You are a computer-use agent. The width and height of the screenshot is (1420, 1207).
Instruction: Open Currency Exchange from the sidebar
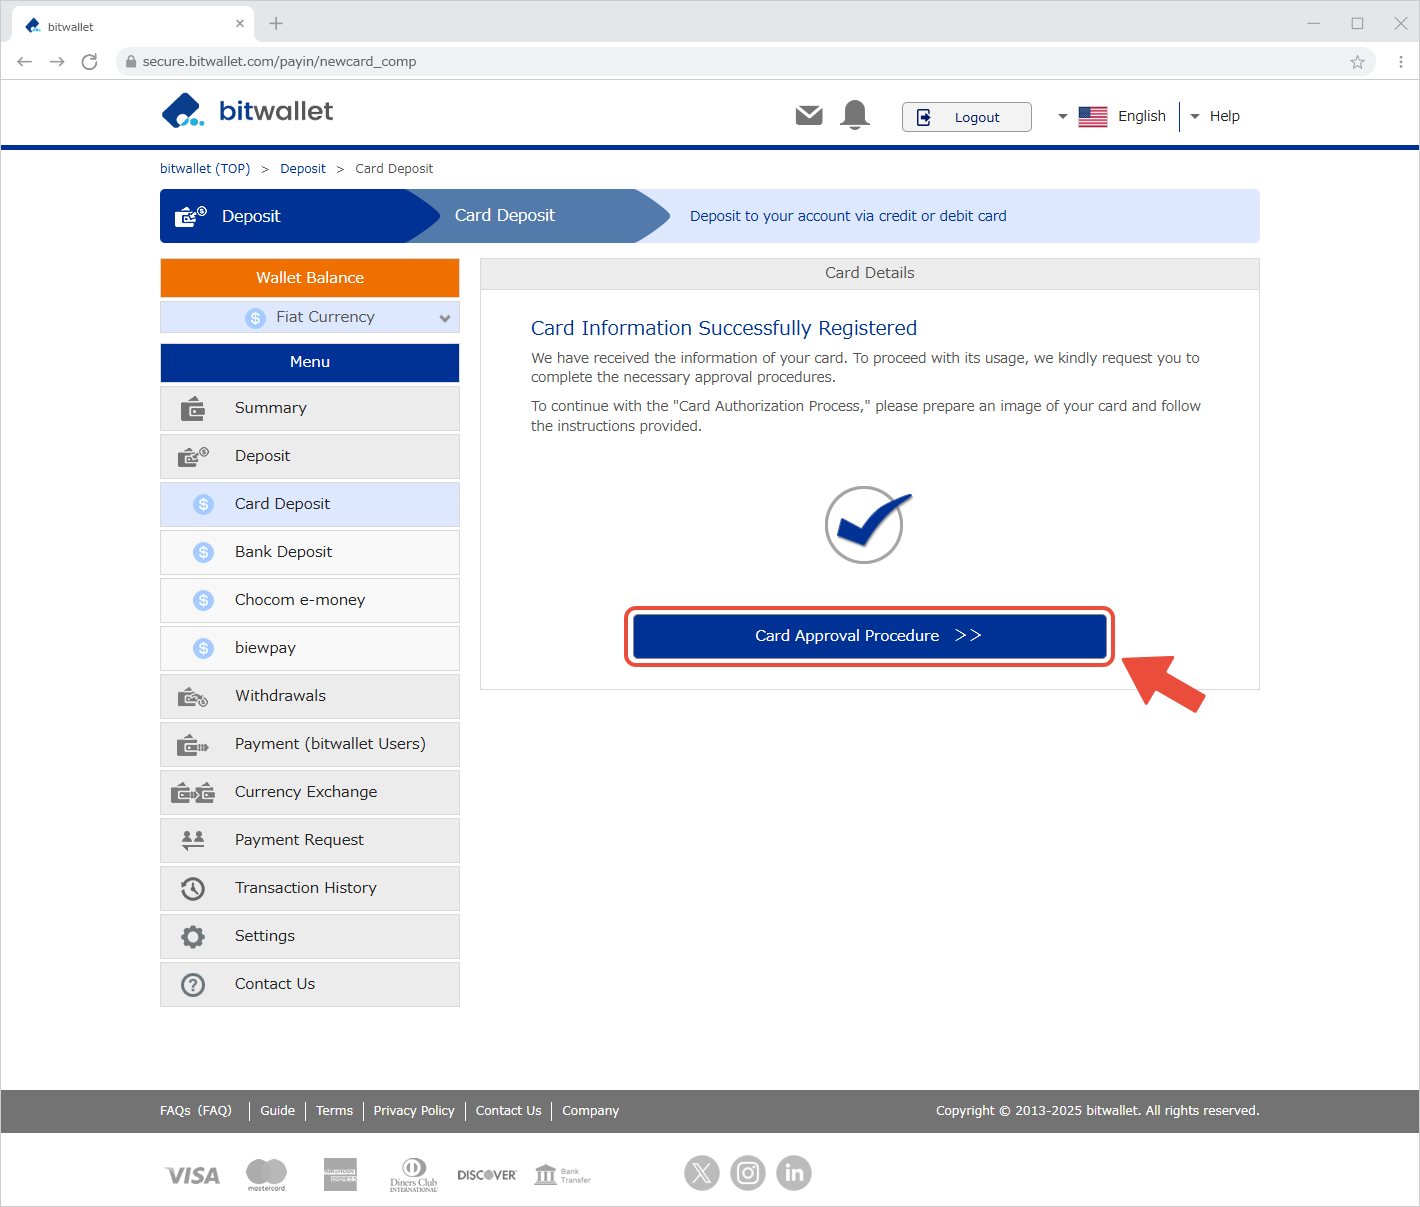pyautogui.click(x=306, y=792)
